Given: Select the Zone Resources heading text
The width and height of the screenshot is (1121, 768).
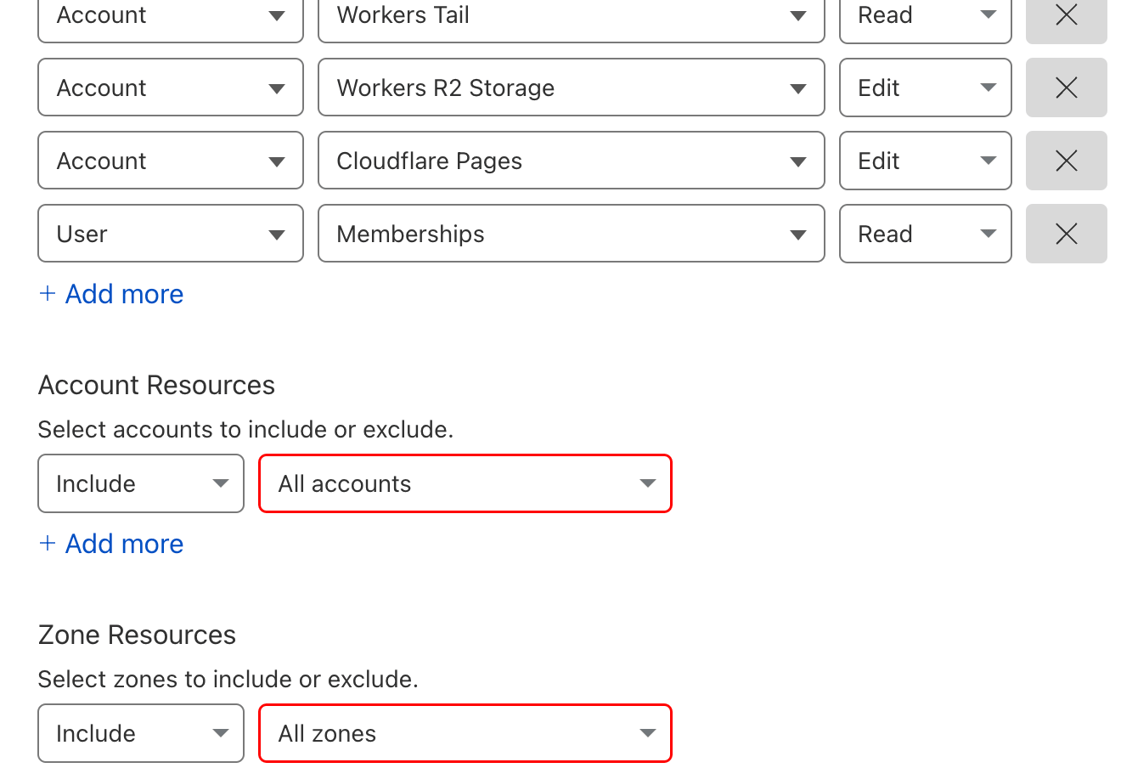Looking at the screenshot, I should click(137, 634).
